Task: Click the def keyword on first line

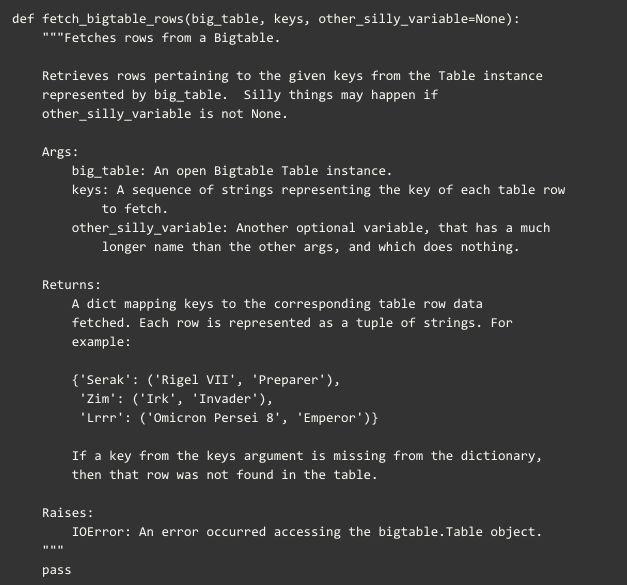Action: point(23,19)
